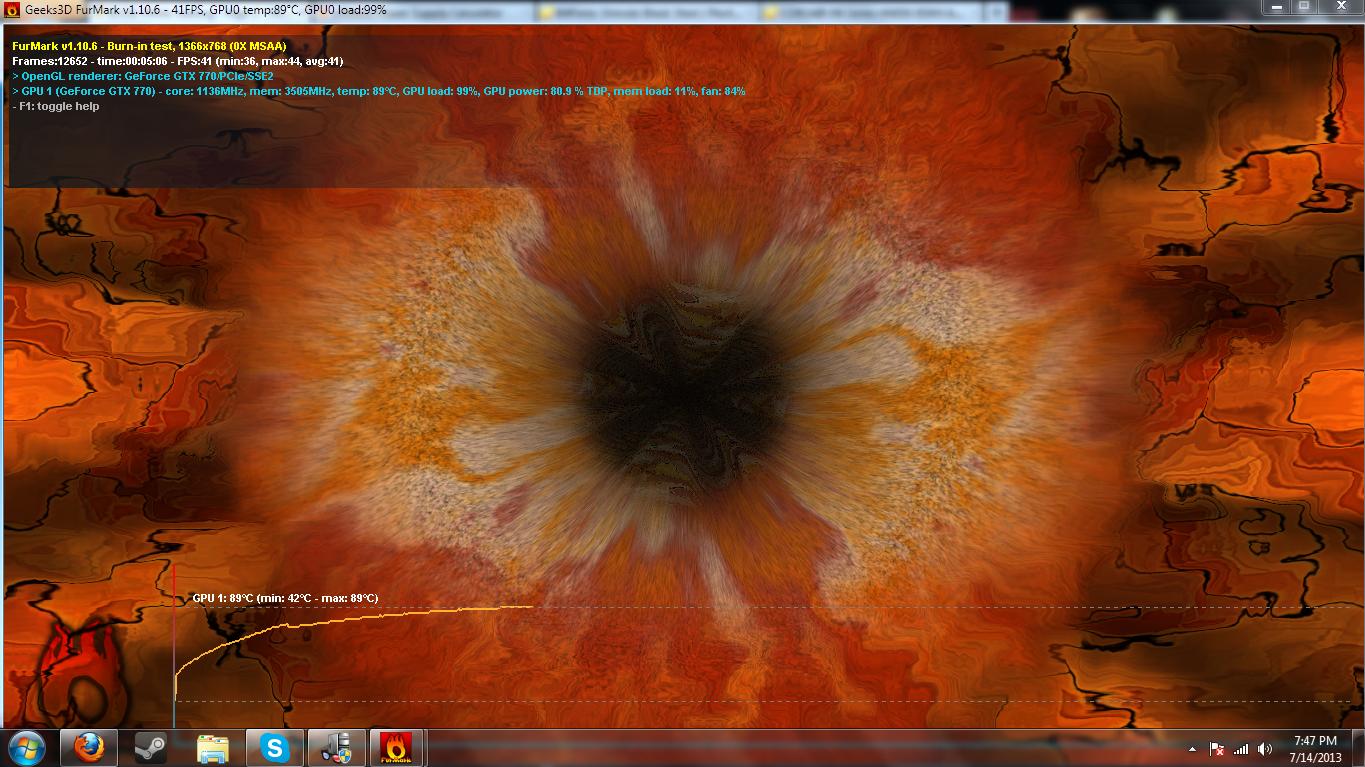
Task: Show hidden tray icons arrow
Action: tap(1192, 748)
